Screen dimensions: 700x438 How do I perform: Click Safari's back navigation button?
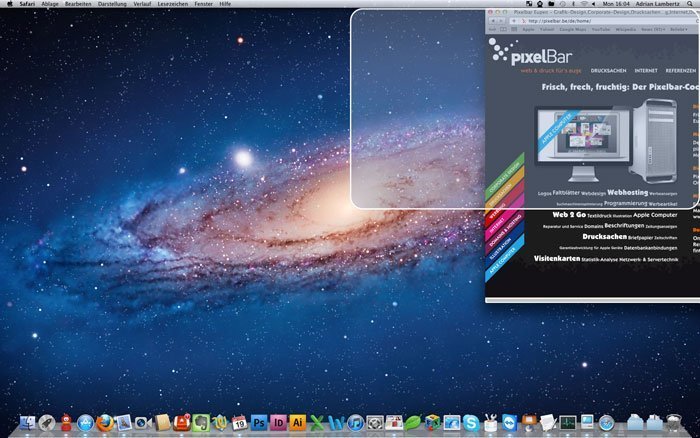[493, 21]
